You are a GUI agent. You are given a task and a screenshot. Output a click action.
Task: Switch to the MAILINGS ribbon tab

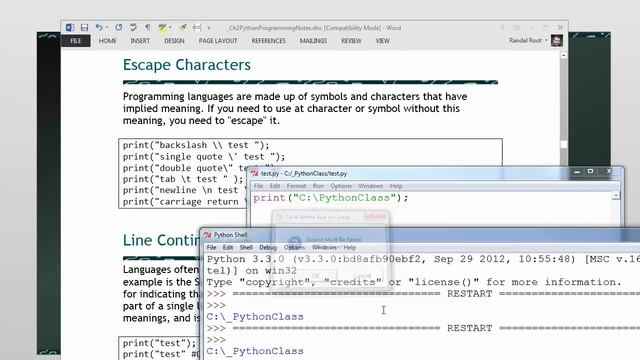point(313,41)
